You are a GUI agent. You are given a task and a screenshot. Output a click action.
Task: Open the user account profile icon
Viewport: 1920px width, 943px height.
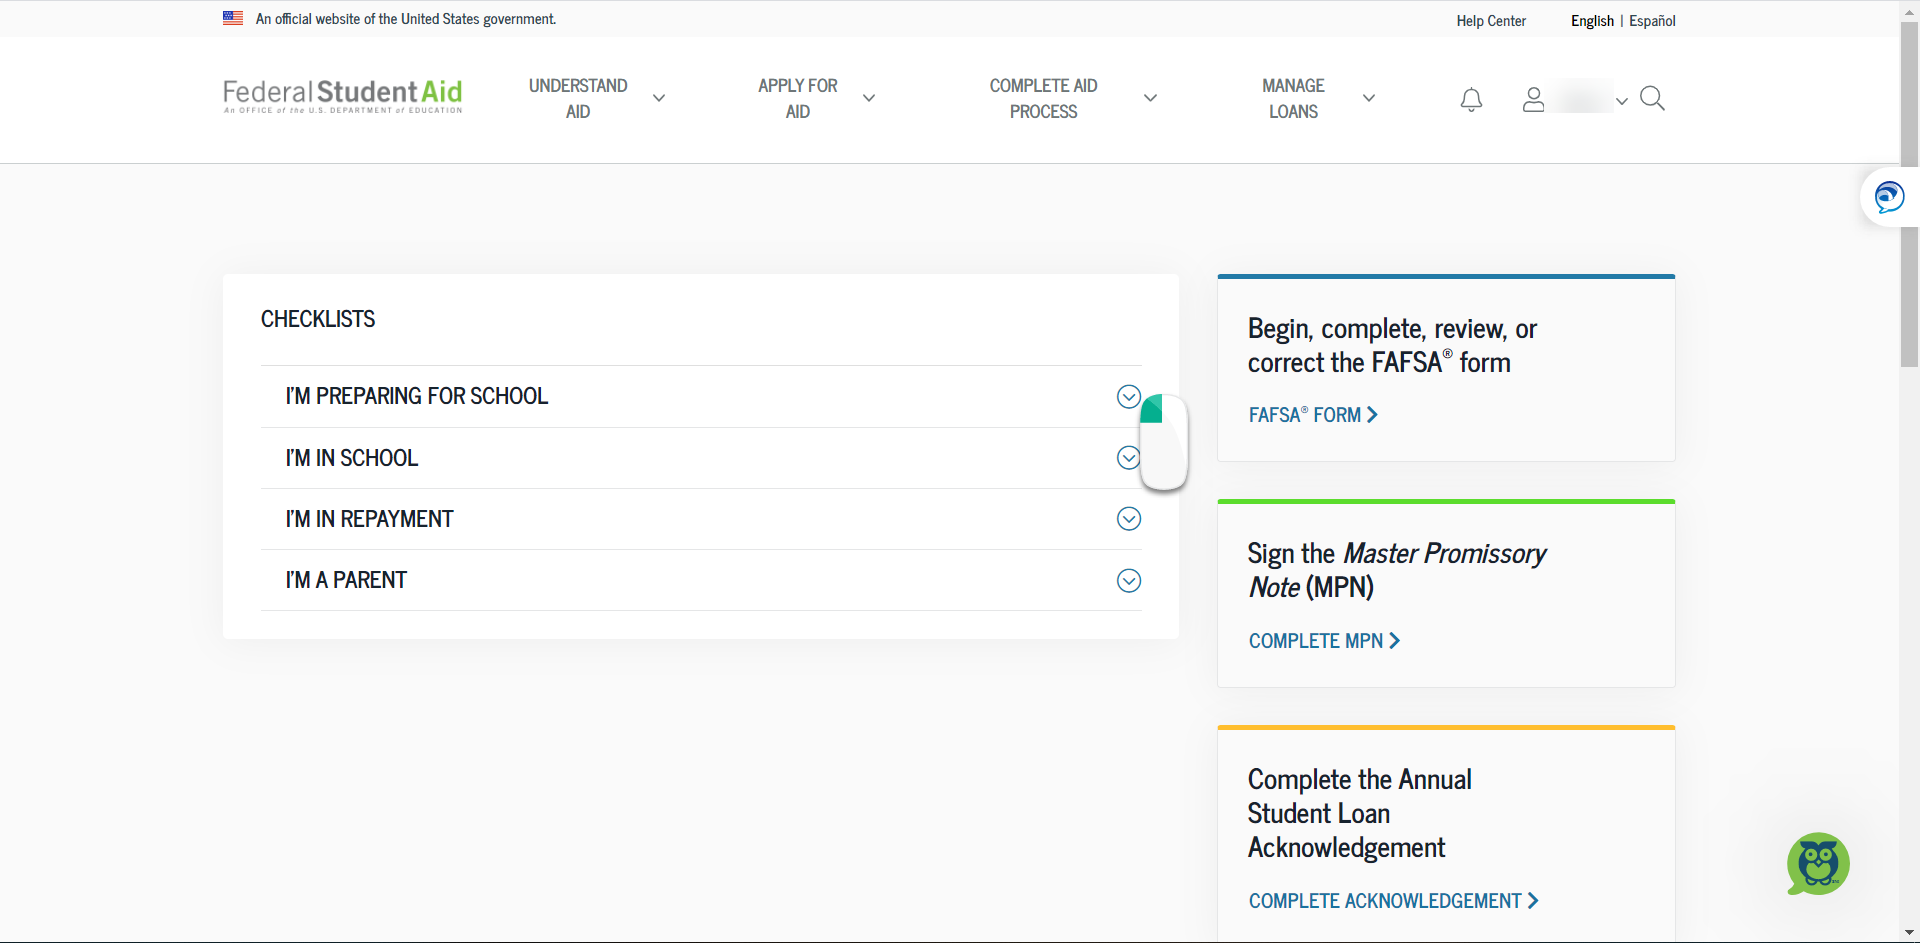pos(1533,99)
